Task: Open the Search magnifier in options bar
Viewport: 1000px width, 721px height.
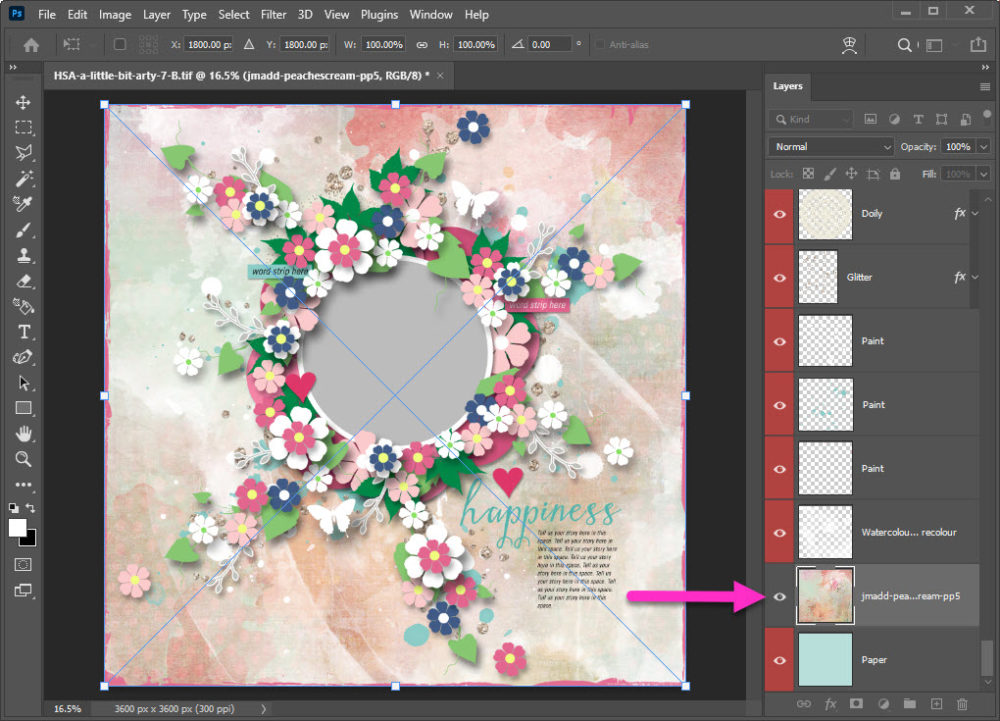Action: tap(904, 45)
